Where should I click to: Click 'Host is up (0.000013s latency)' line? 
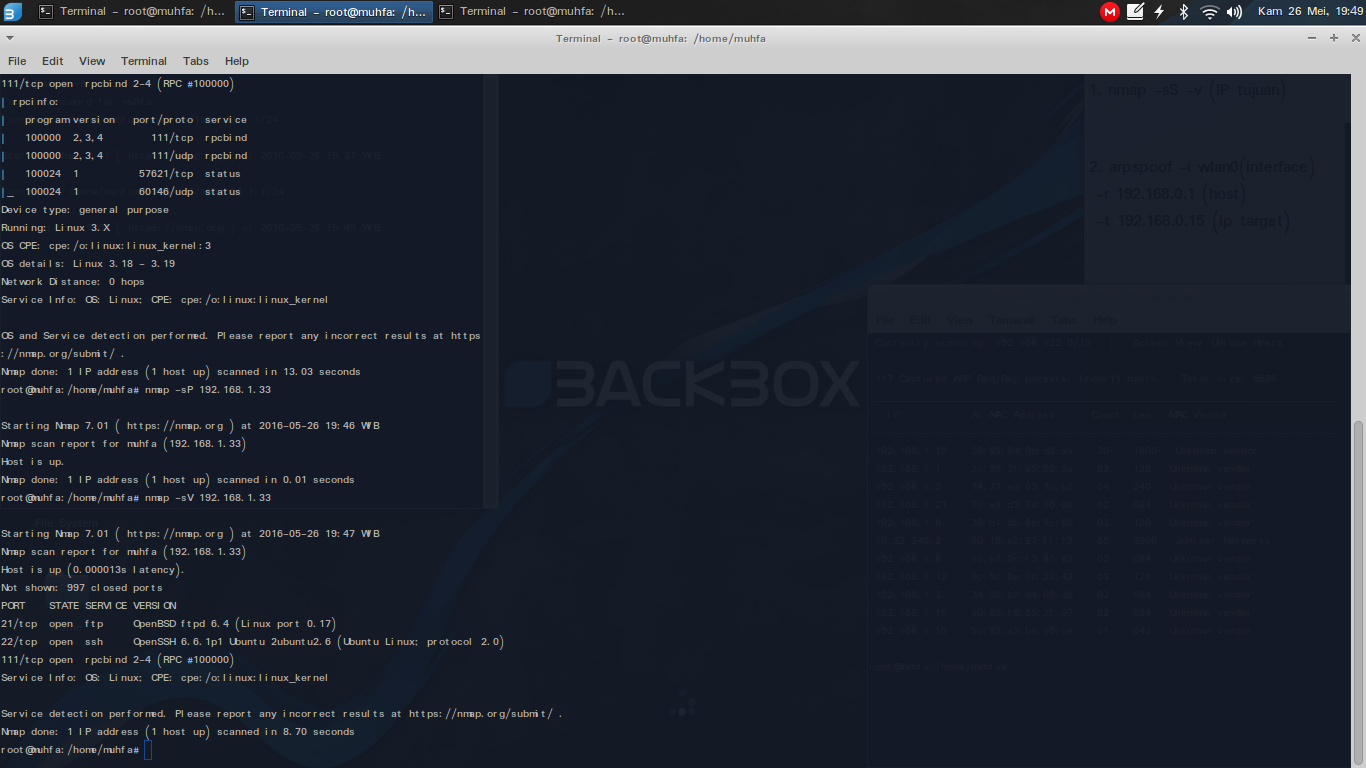click(x=93, y=570)
